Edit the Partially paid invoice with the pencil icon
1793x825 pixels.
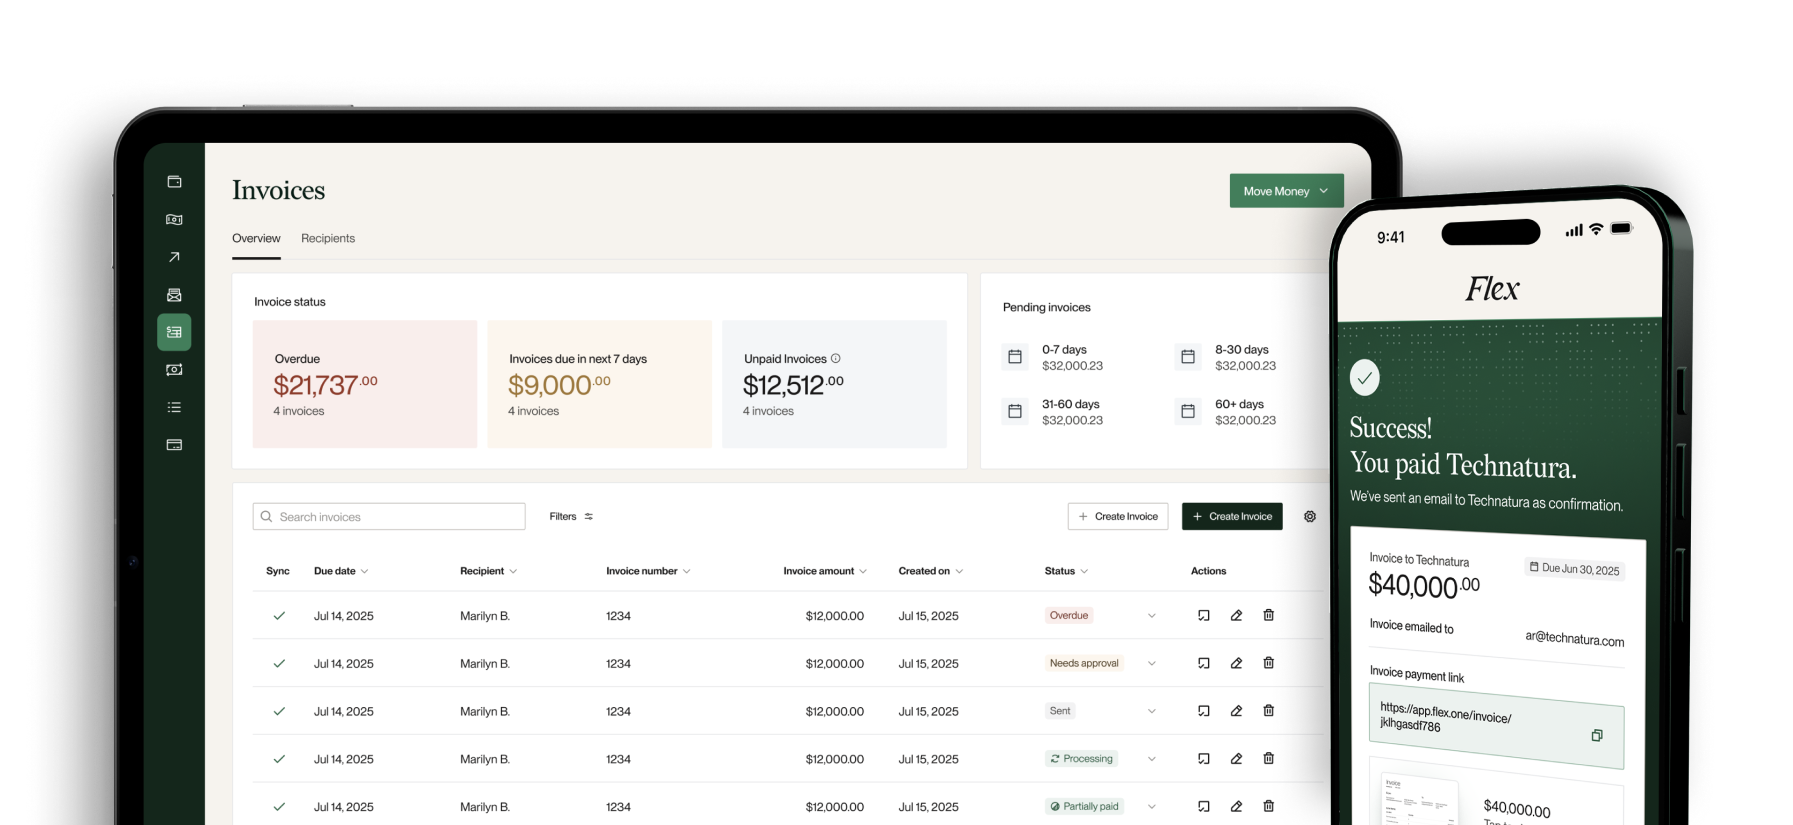point(1236,806)
